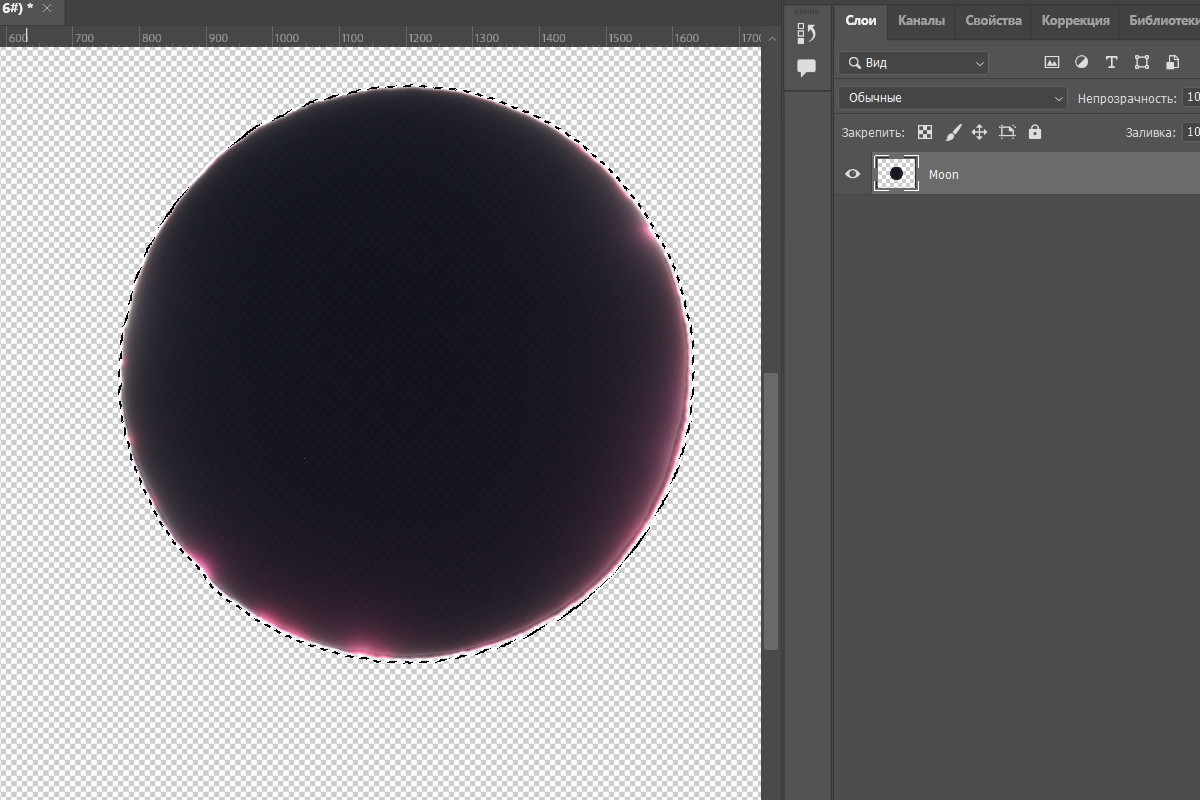The image size is (1200, 800).
Task: Switch to the Слои tab
Action: pos(860,20)
